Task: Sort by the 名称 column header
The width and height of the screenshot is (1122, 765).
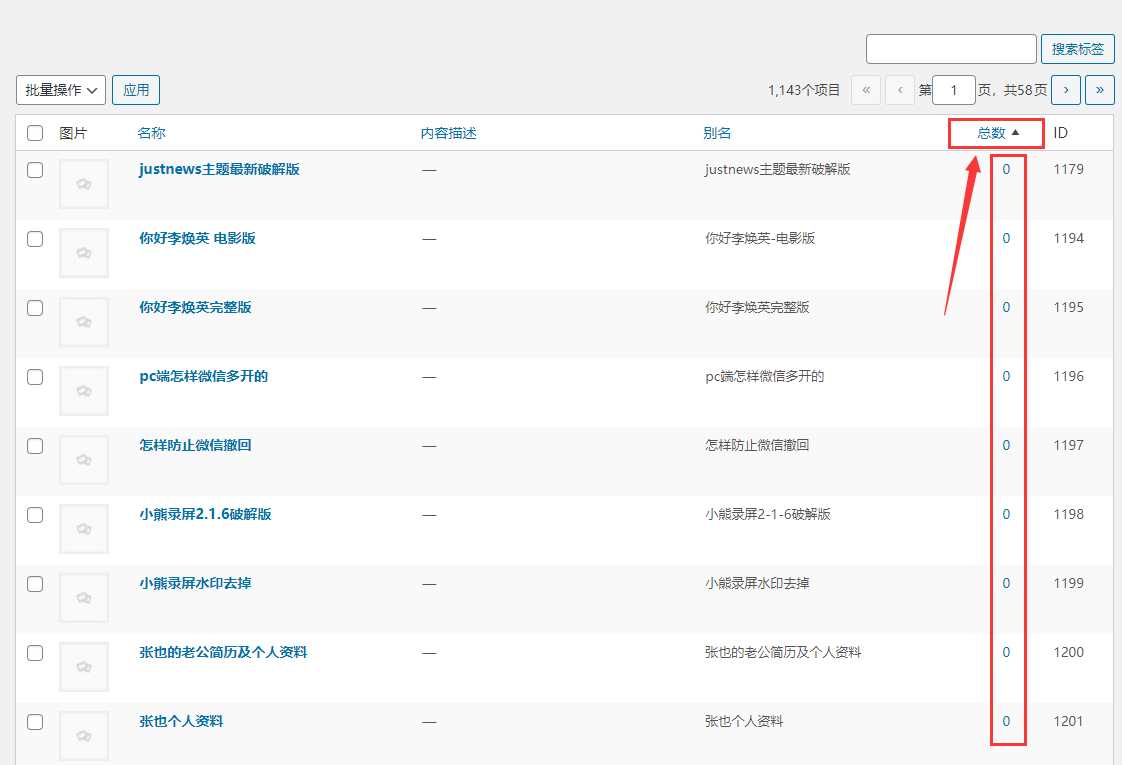Action: (151, 132)
